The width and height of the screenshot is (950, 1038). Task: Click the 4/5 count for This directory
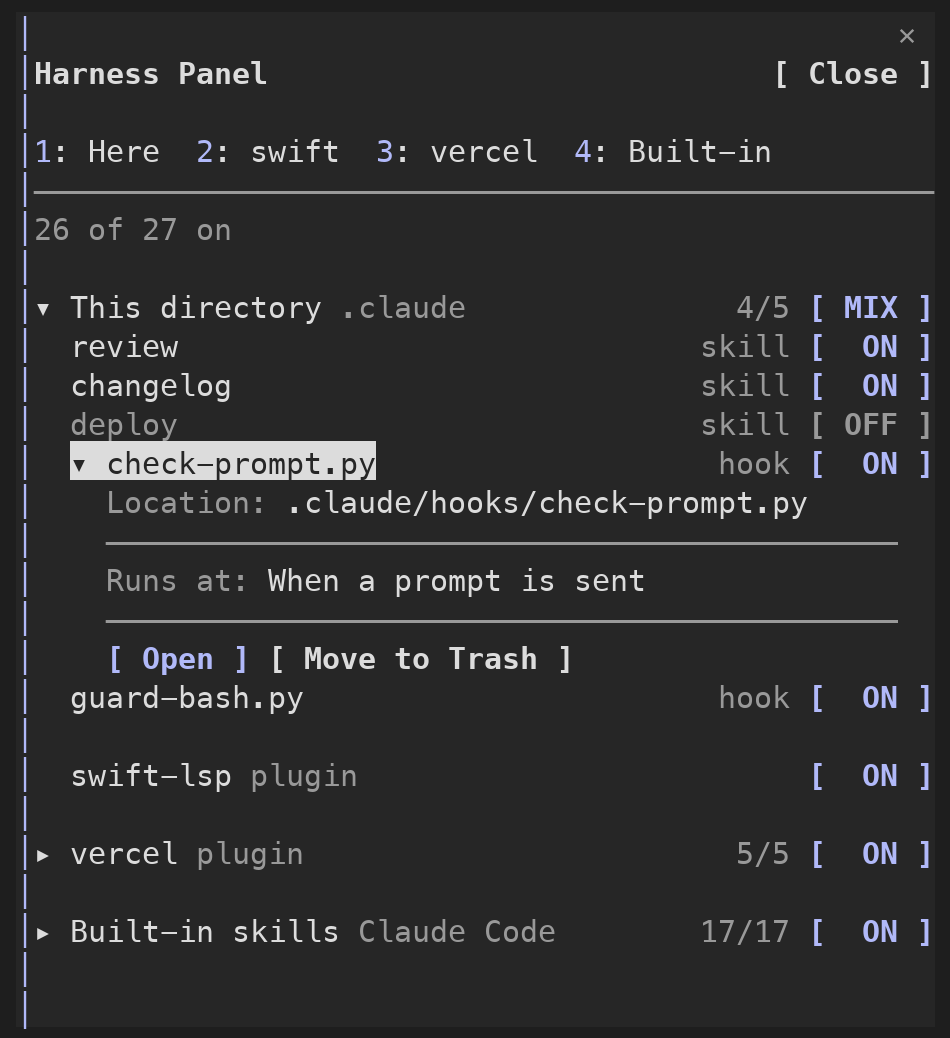tap(763, 308)
